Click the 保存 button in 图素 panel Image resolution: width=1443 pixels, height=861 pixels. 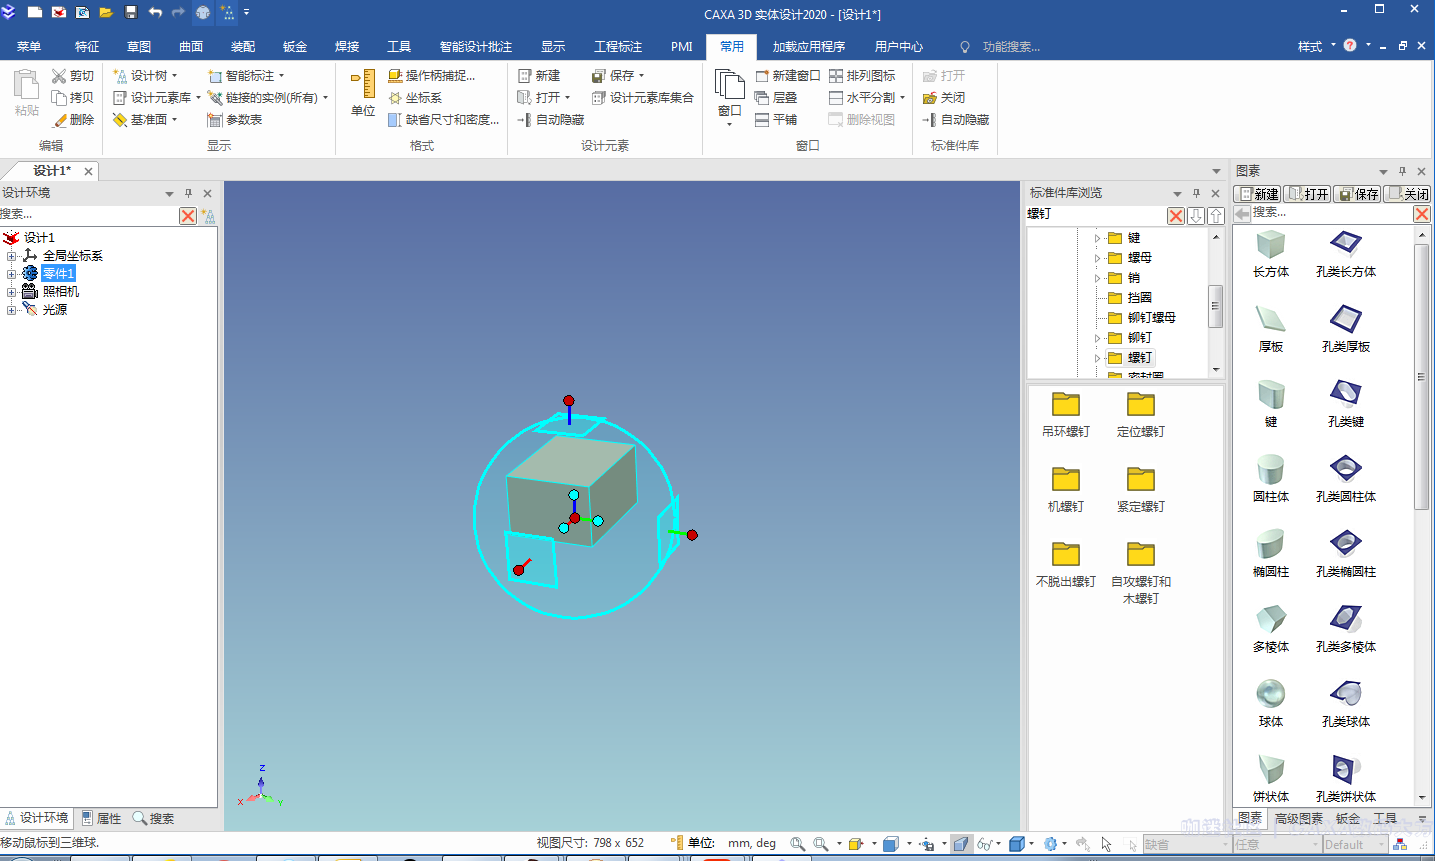click(x=1358, y=194)
